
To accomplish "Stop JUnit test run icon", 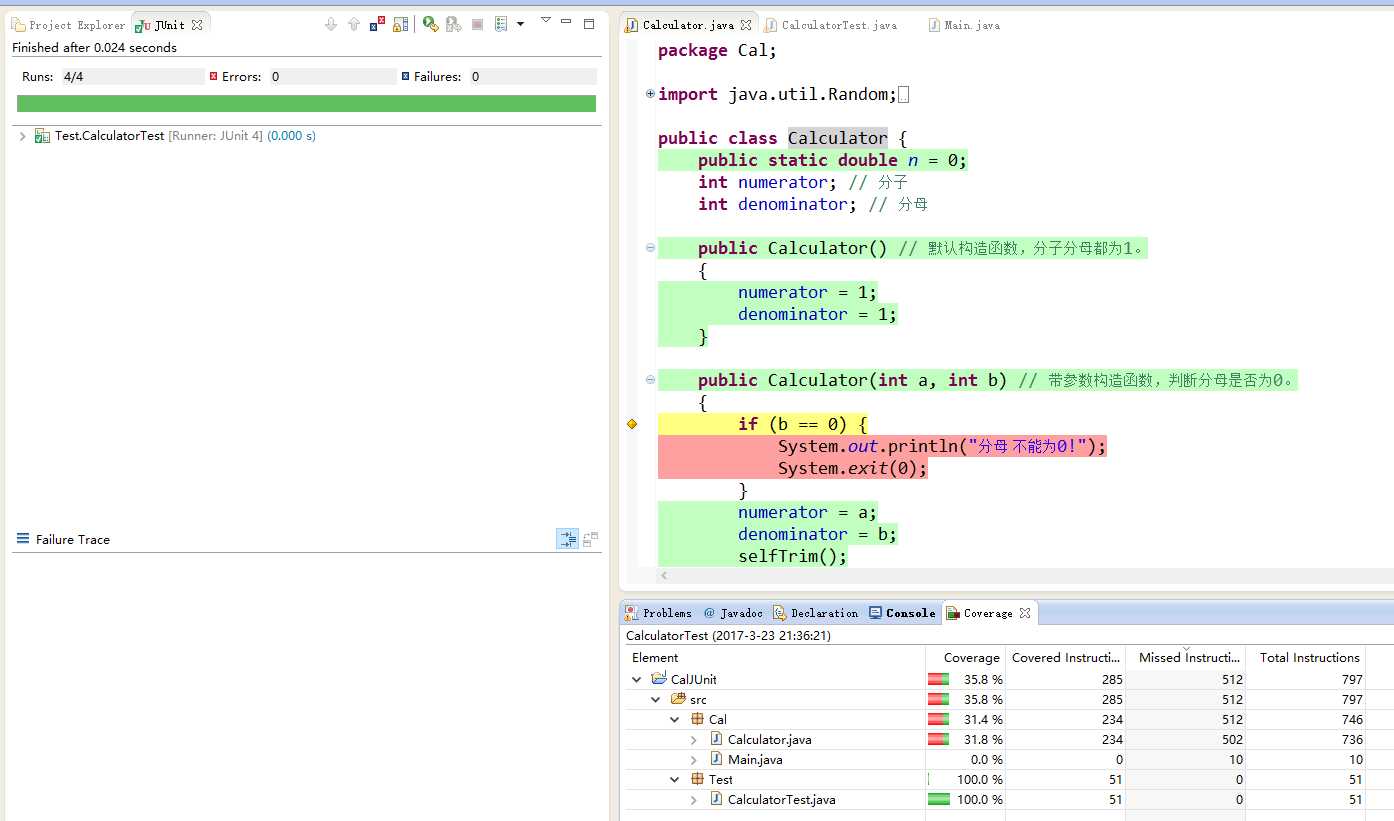I will point(477,24).
